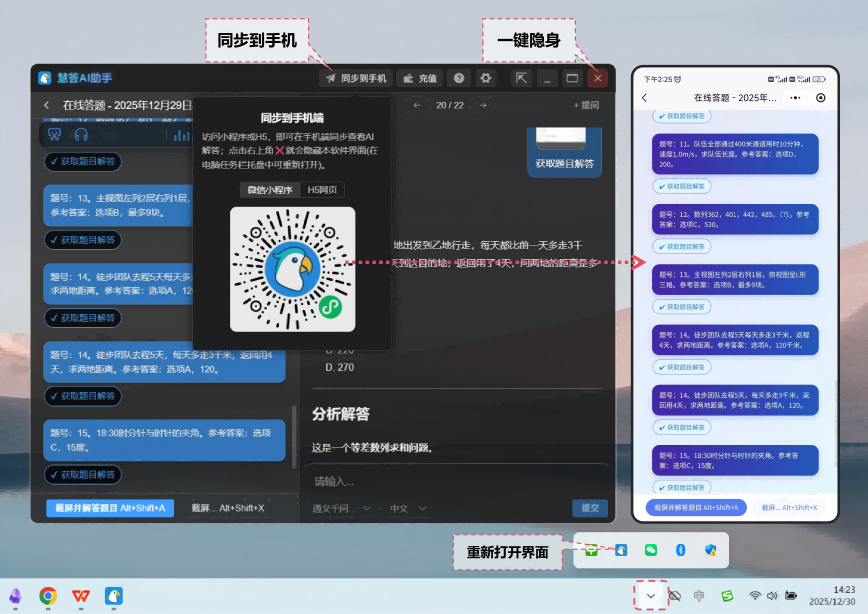
Task: Expand the hidden tray icons chevron
Action: 651,596
